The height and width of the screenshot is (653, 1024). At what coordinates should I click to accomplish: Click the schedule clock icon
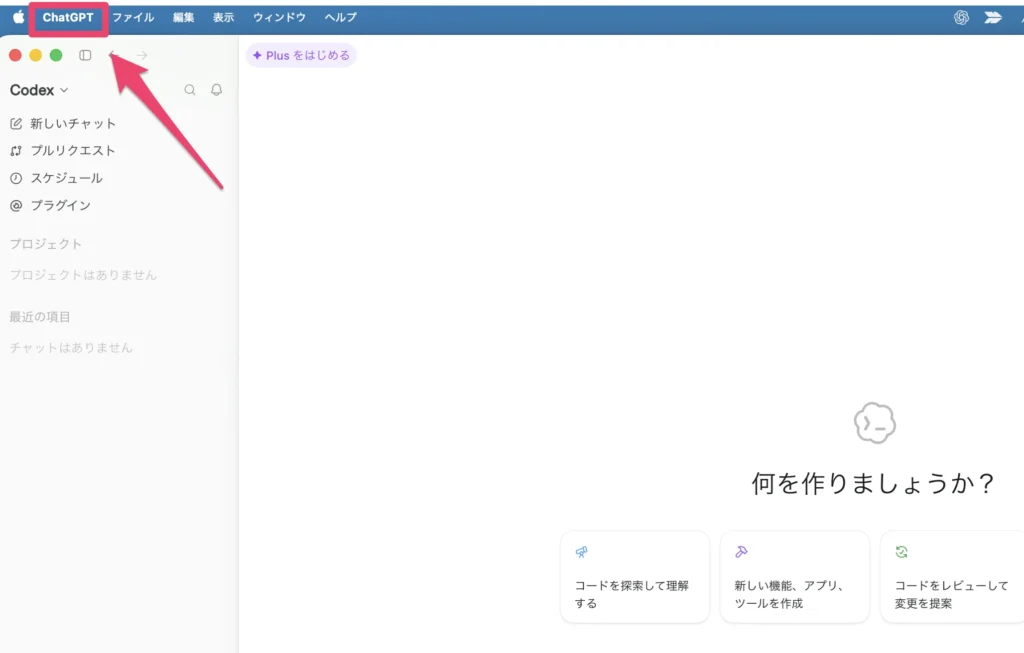16,178
